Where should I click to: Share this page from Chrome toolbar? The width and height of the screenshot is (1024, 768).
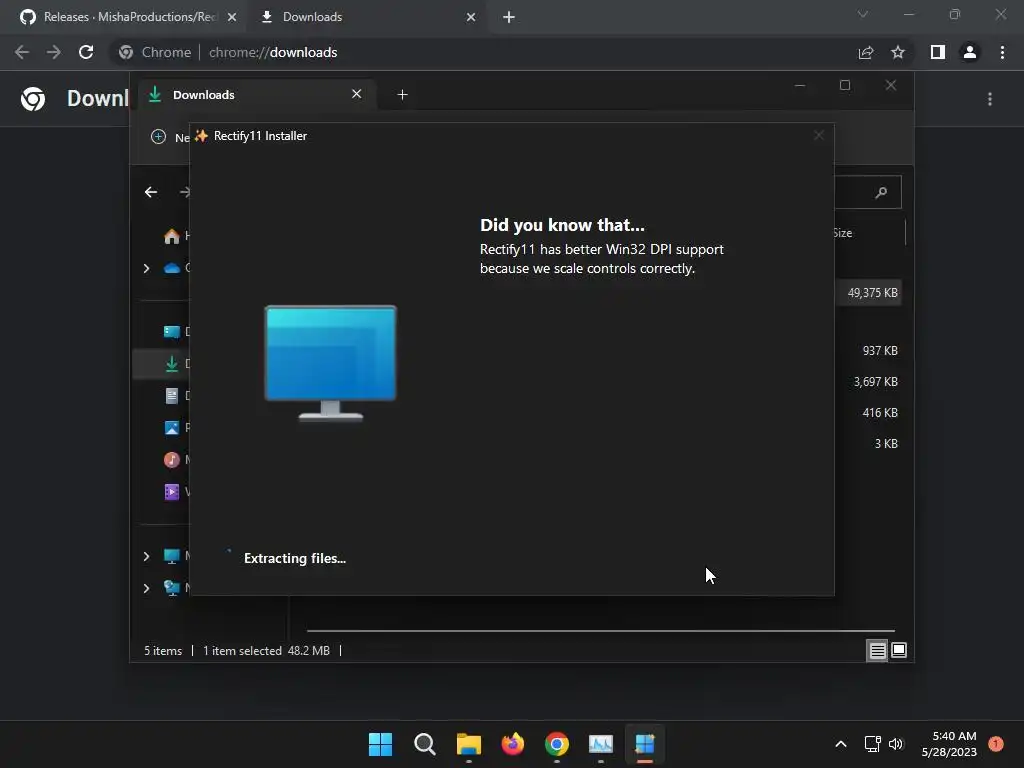(x=866, y=52)
